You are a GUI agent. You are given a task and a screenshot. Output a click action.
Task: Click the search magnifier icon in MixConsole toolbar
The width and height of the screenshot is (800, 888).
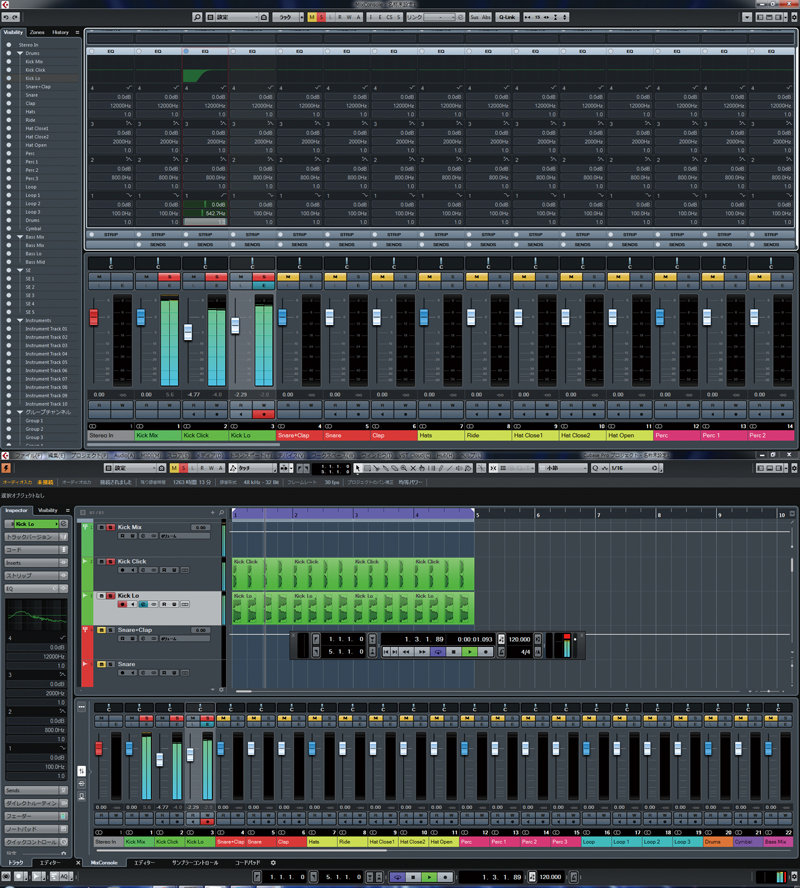197,17
